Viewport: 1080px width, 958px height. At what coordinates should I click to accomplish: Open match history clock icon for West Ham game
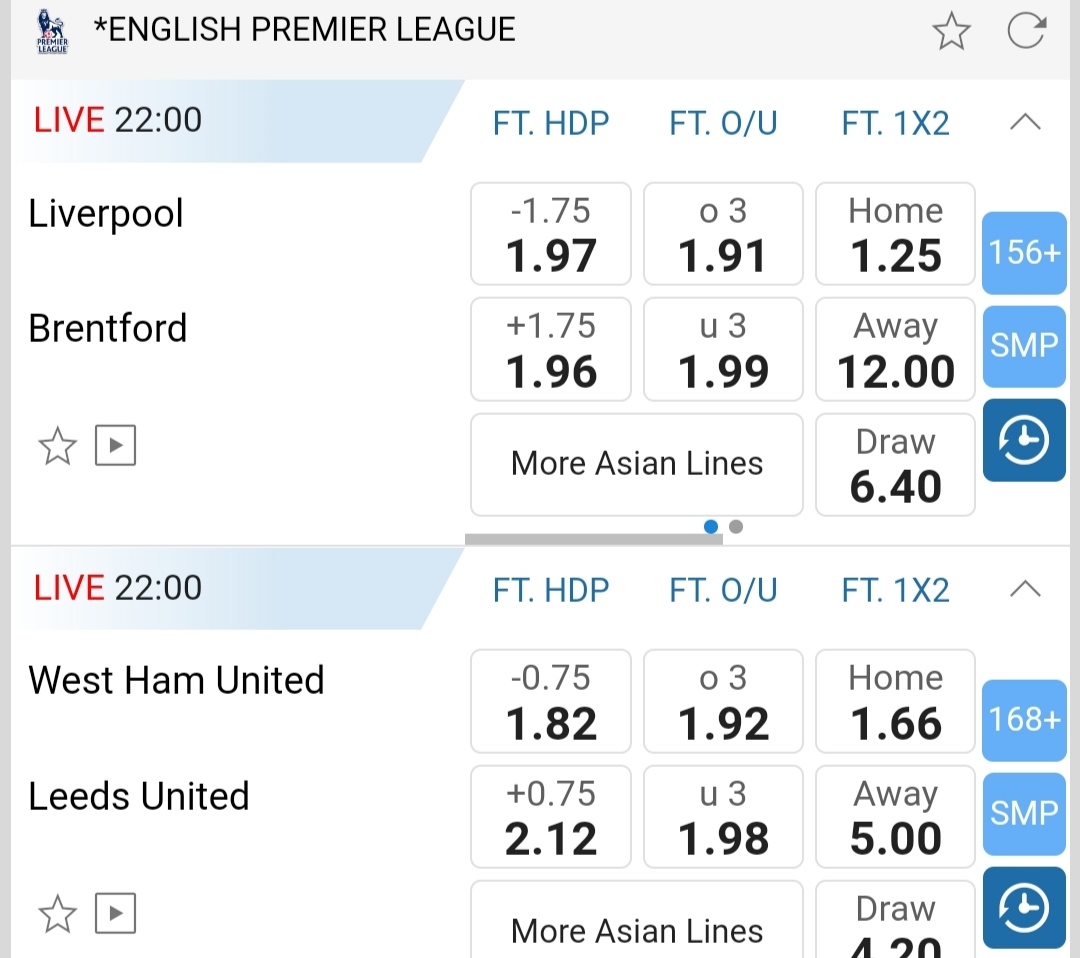[x=1024, y=908]
